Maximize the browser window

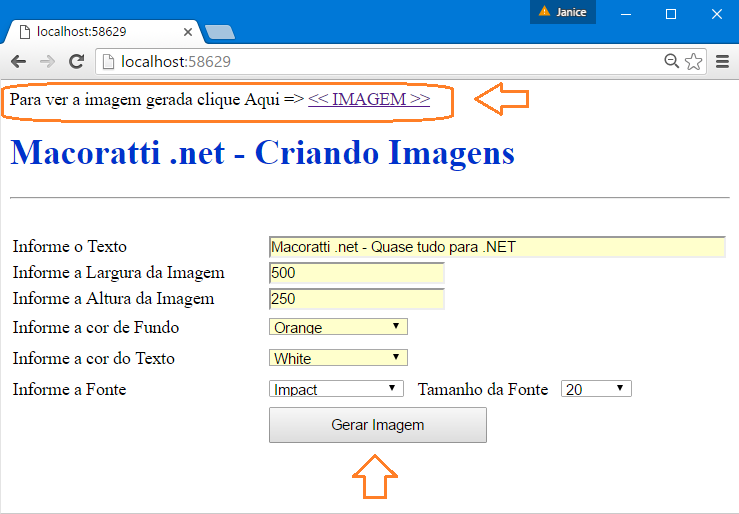(671, 14)
